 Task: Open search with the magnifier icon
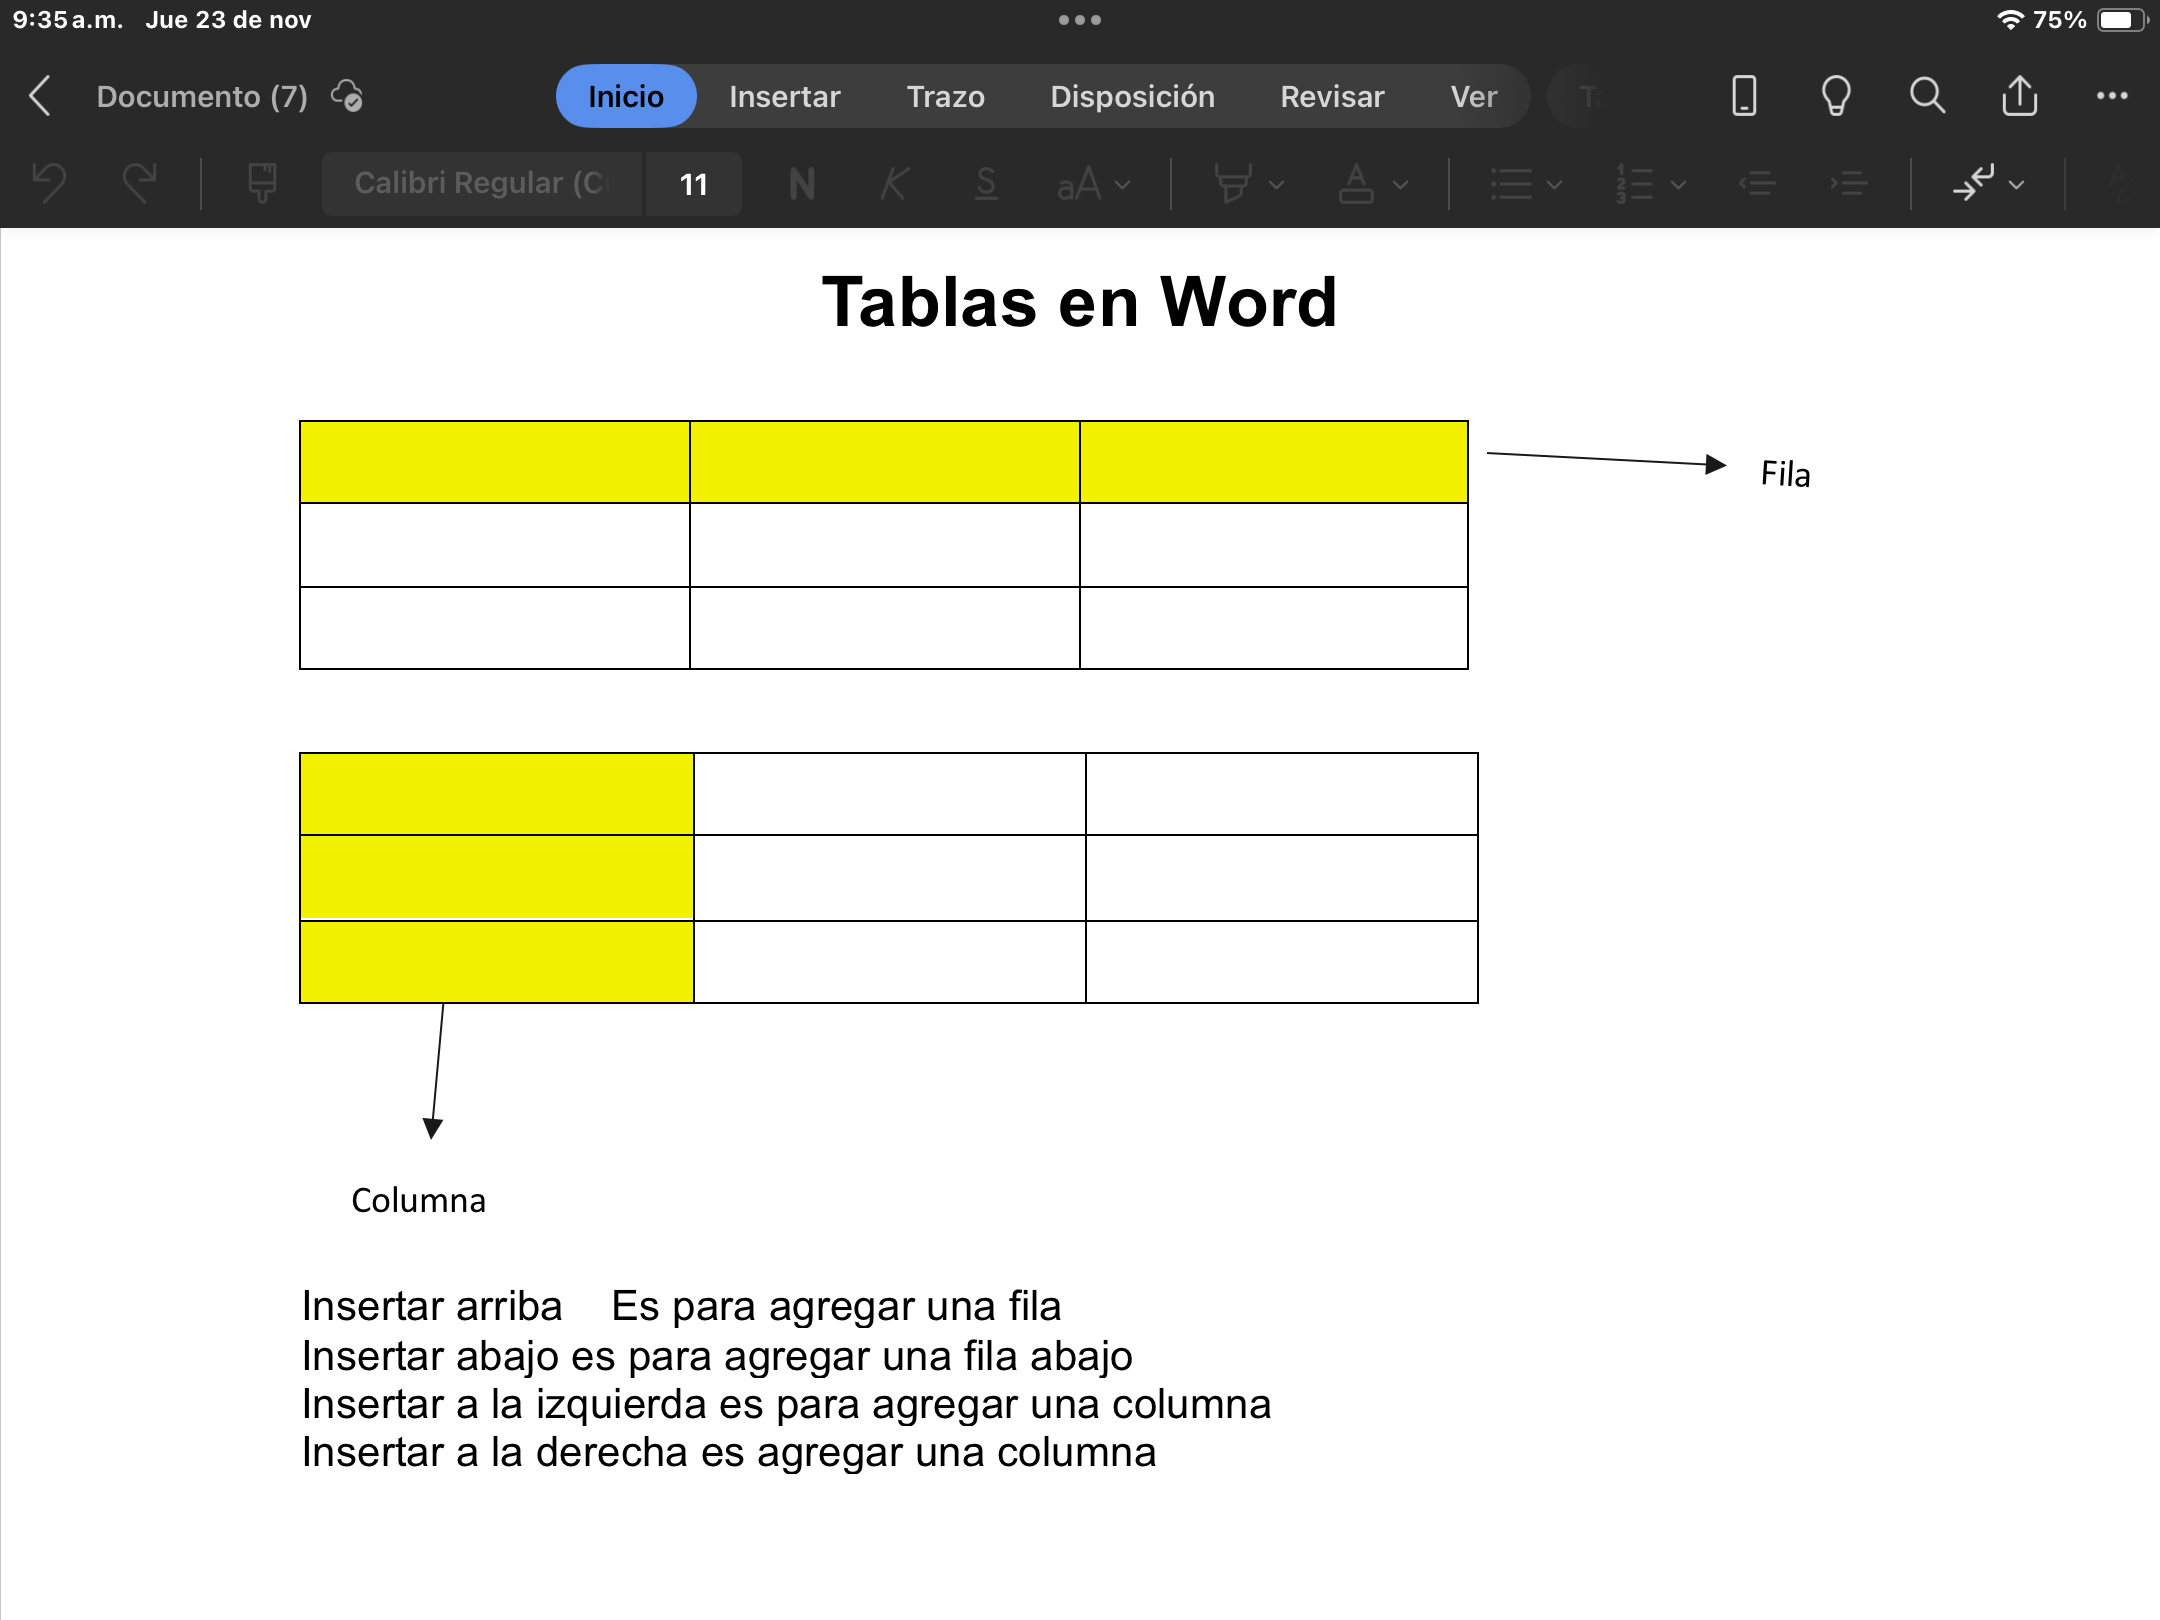click(x=1927, y=96)
